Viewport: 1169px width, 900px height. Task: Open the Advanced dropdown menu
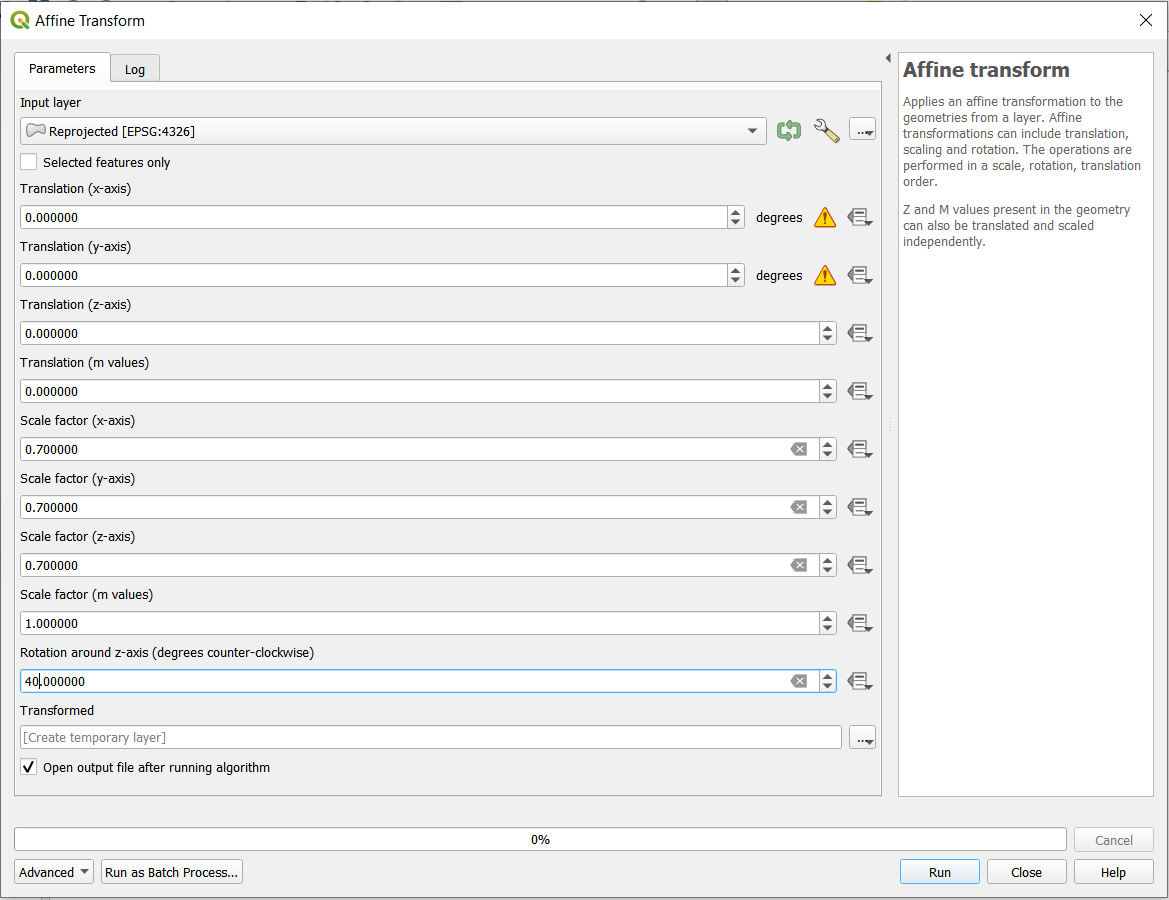pyautogui.click(x=54, y=872)
